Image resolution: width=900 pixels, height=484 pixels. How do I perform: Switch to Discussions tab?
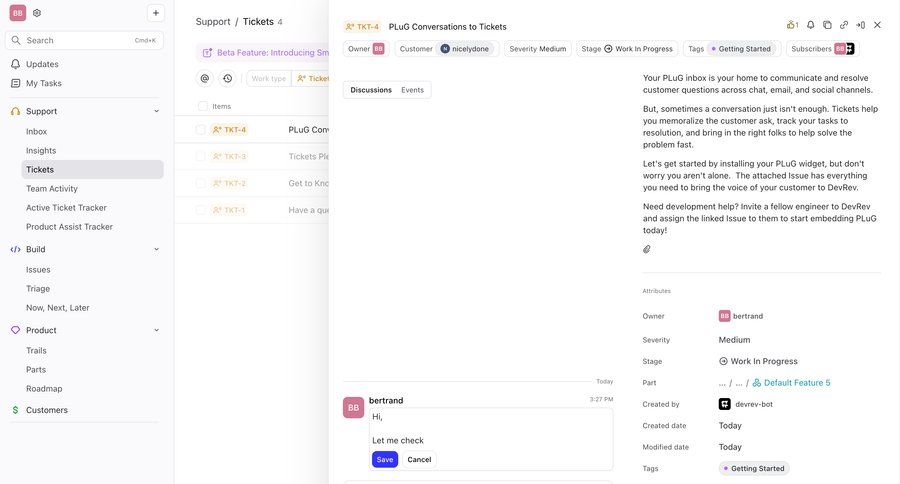(x=371, y=90)
